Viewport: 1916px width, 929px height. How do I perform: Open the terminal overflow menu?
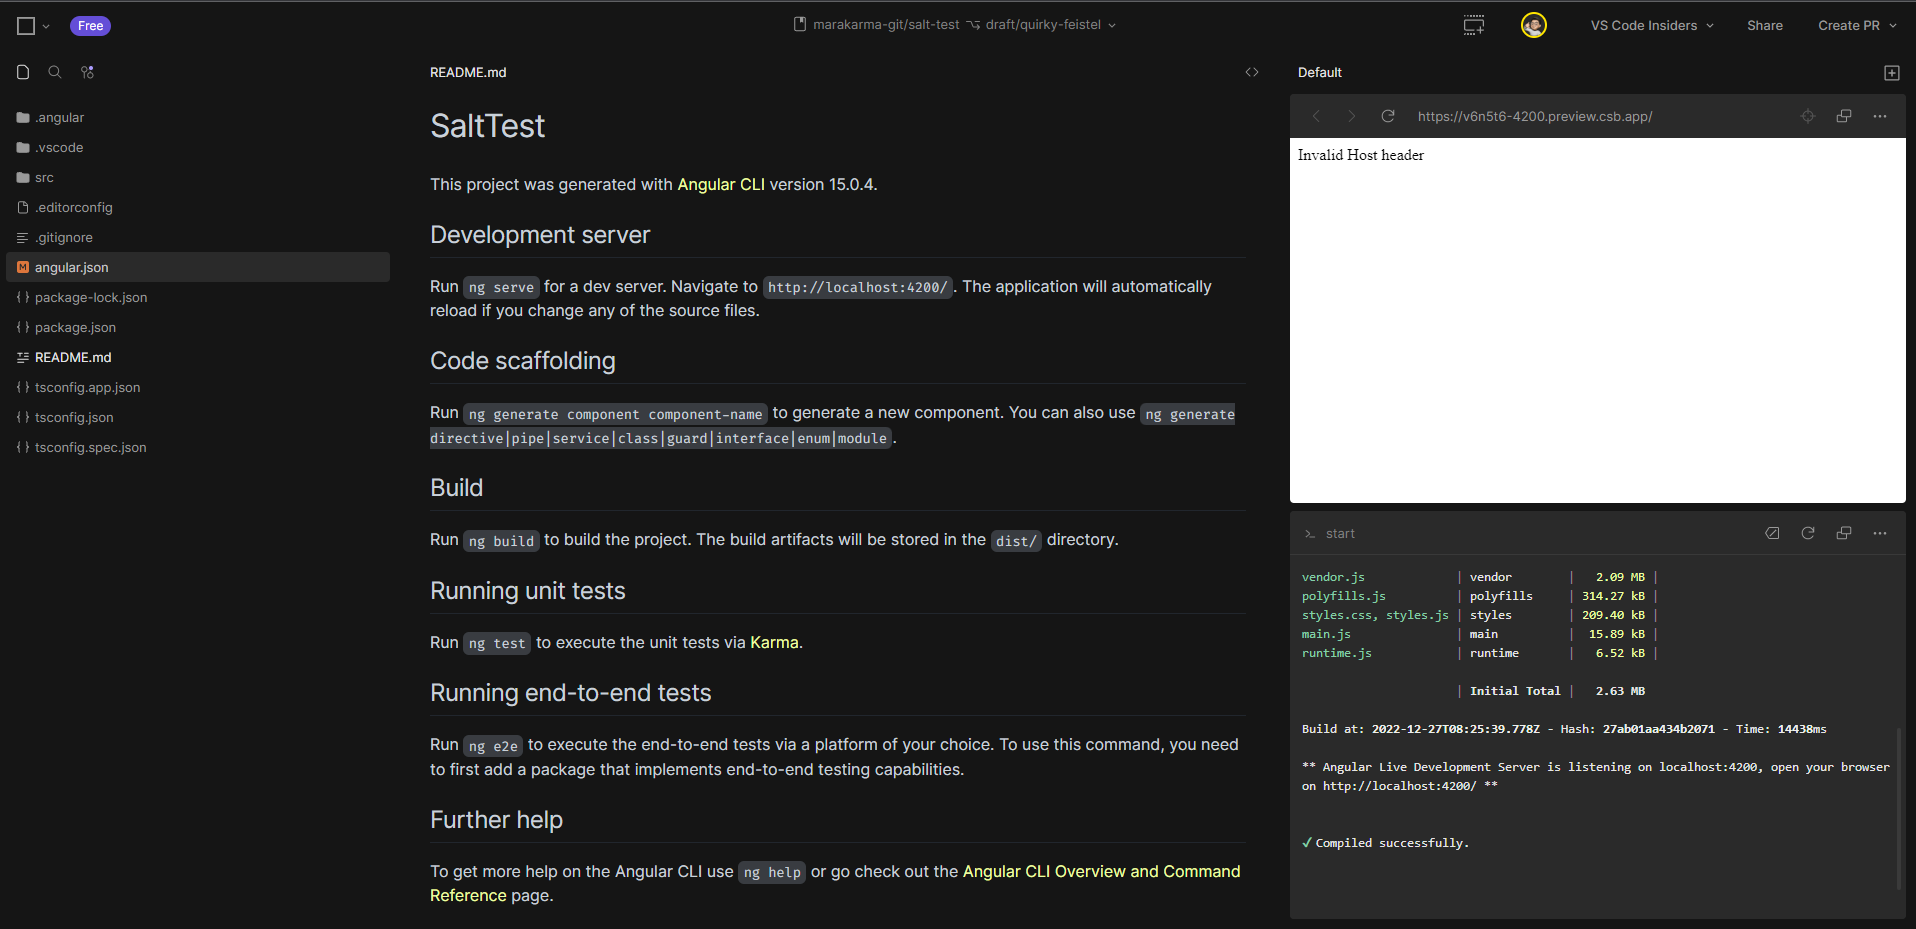[1880, 533]
